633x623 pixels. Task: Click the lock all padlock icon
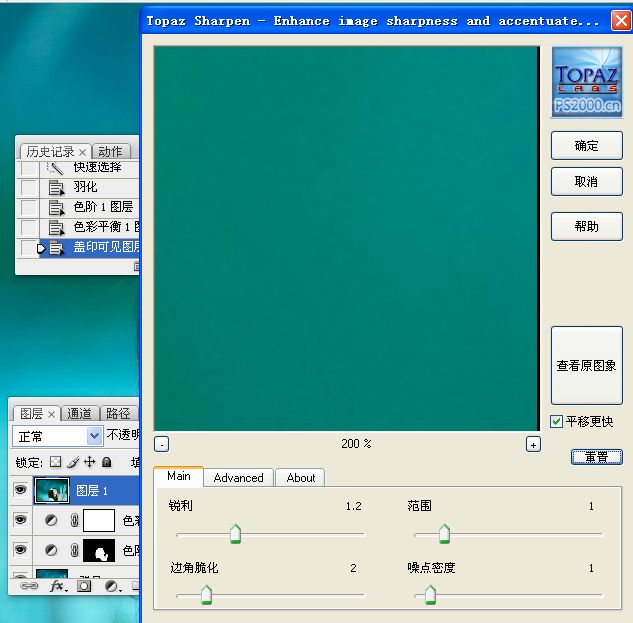(x=106, y=462)
